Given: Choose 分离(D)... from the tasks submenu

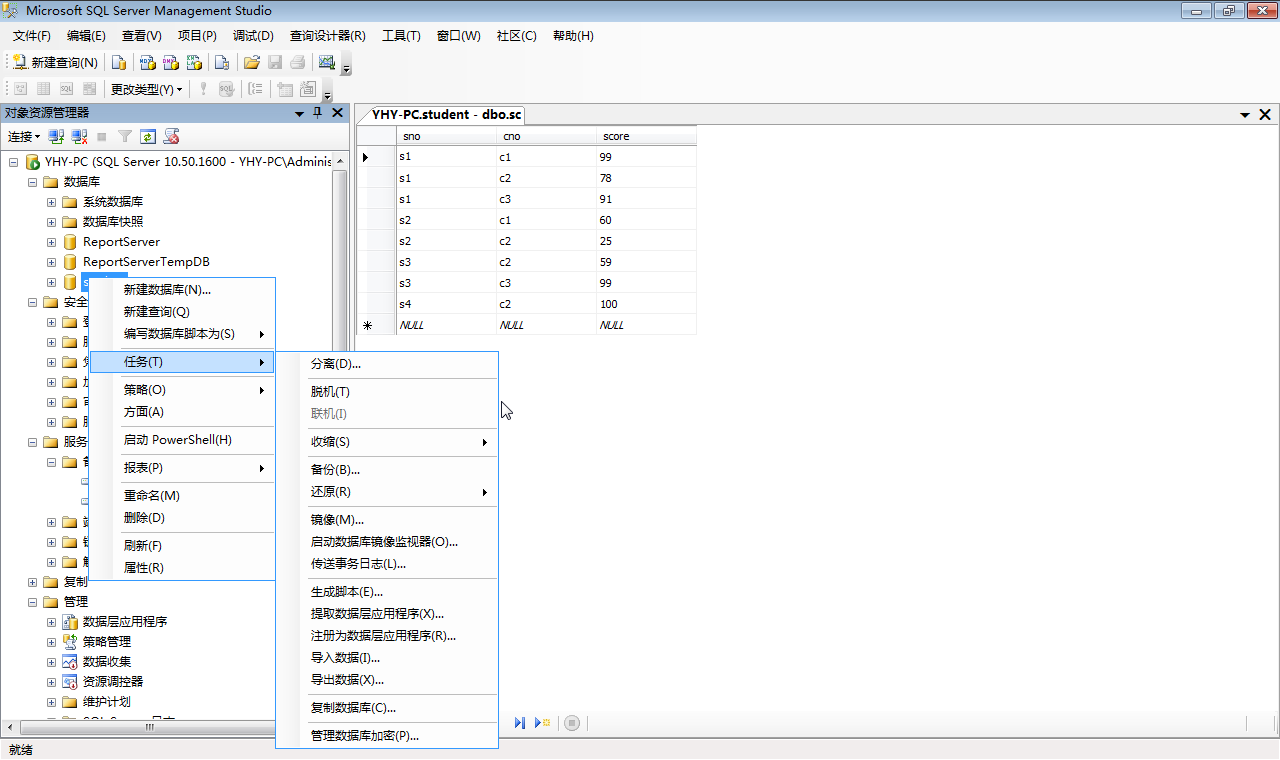Looking at the screenshot, I should tap(387, 364).
